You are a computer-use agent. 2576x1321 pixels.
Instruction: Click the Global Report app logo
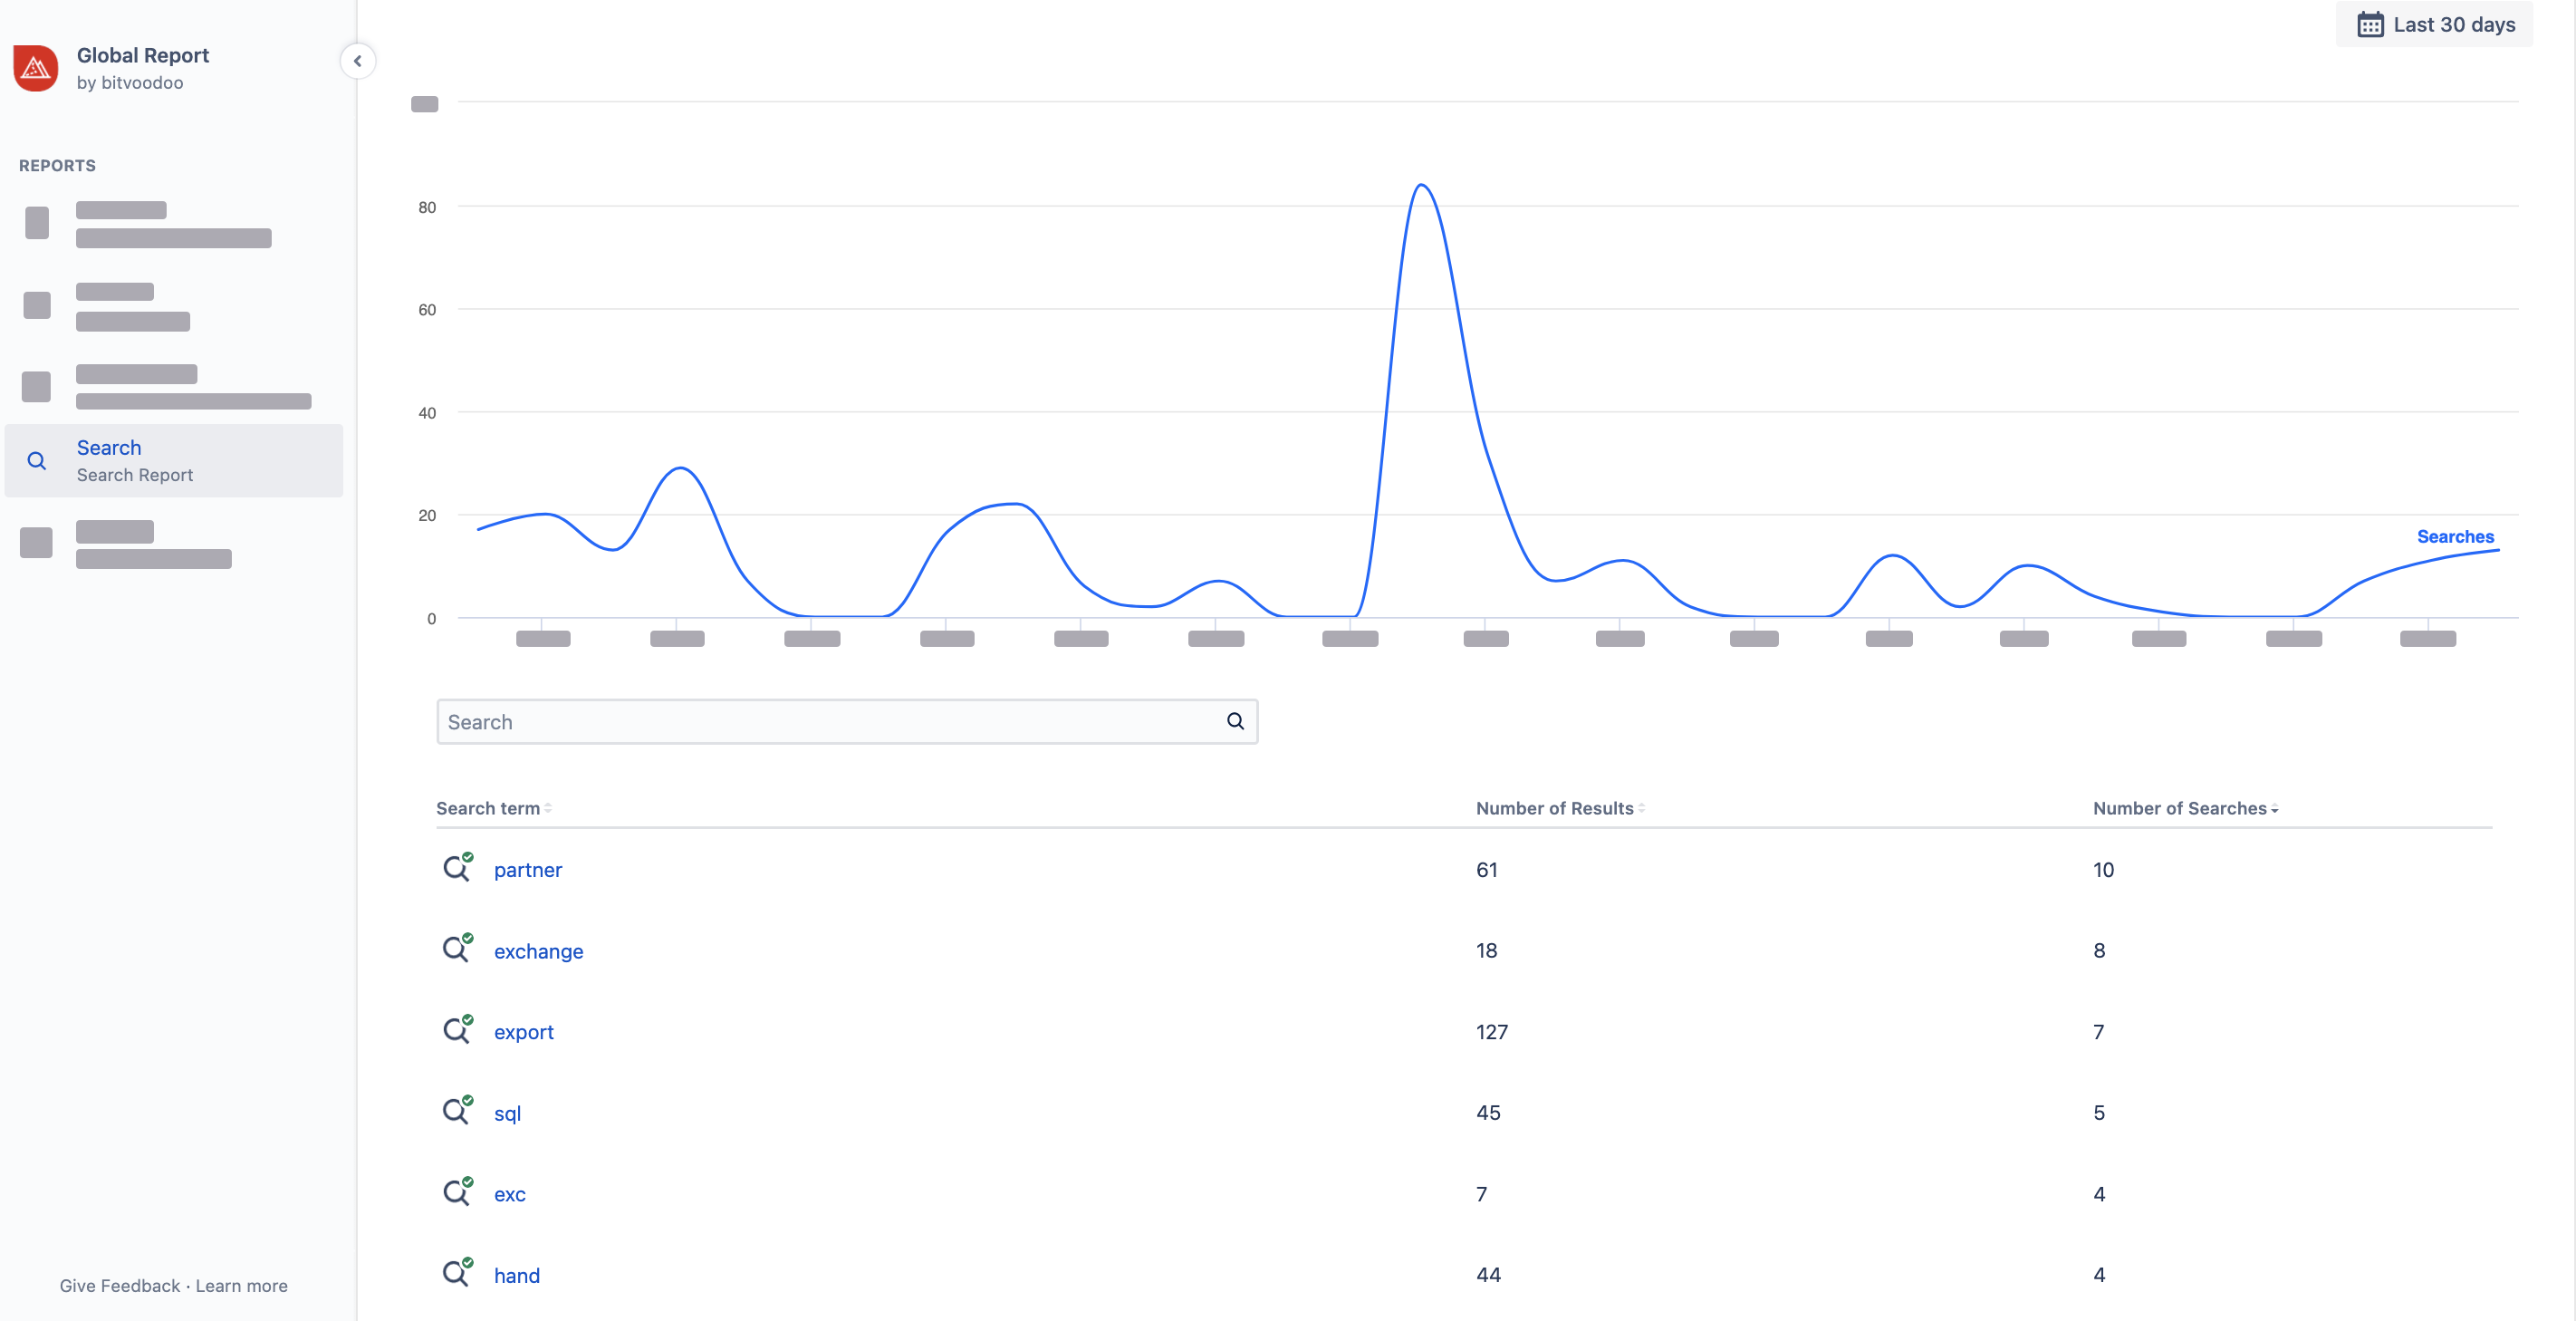click(36, 68)
